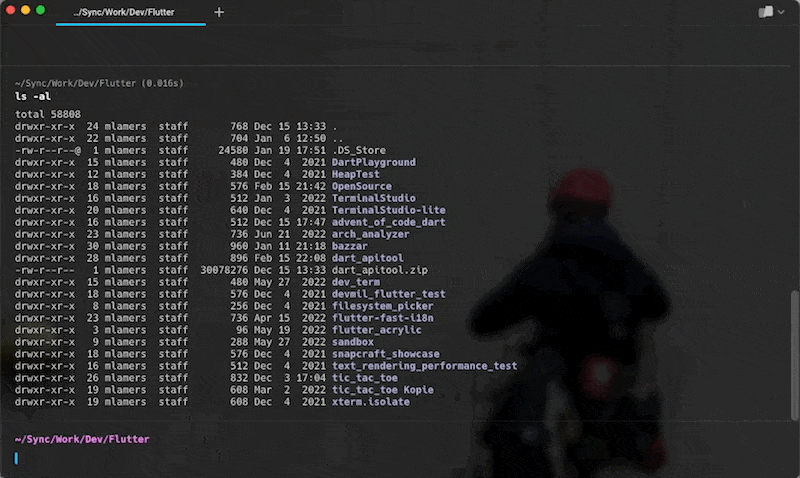Viewport: 800px width, 478px height.
Task: Open a new tab with plus icon
Action: (x=219, y=12)
